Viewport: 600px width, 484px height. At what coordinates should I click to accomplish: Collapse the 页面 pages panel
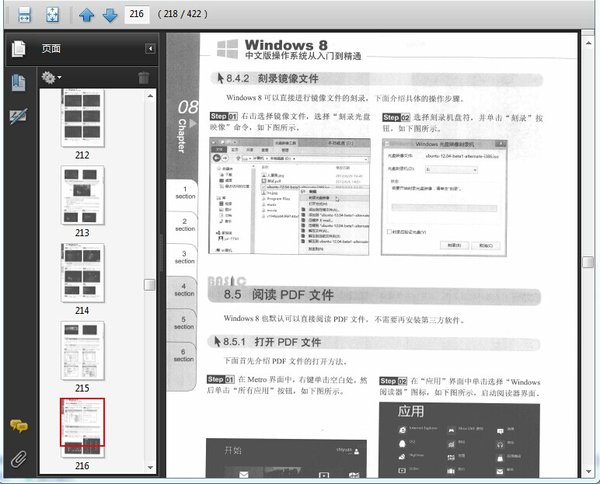tap(150, 49)
